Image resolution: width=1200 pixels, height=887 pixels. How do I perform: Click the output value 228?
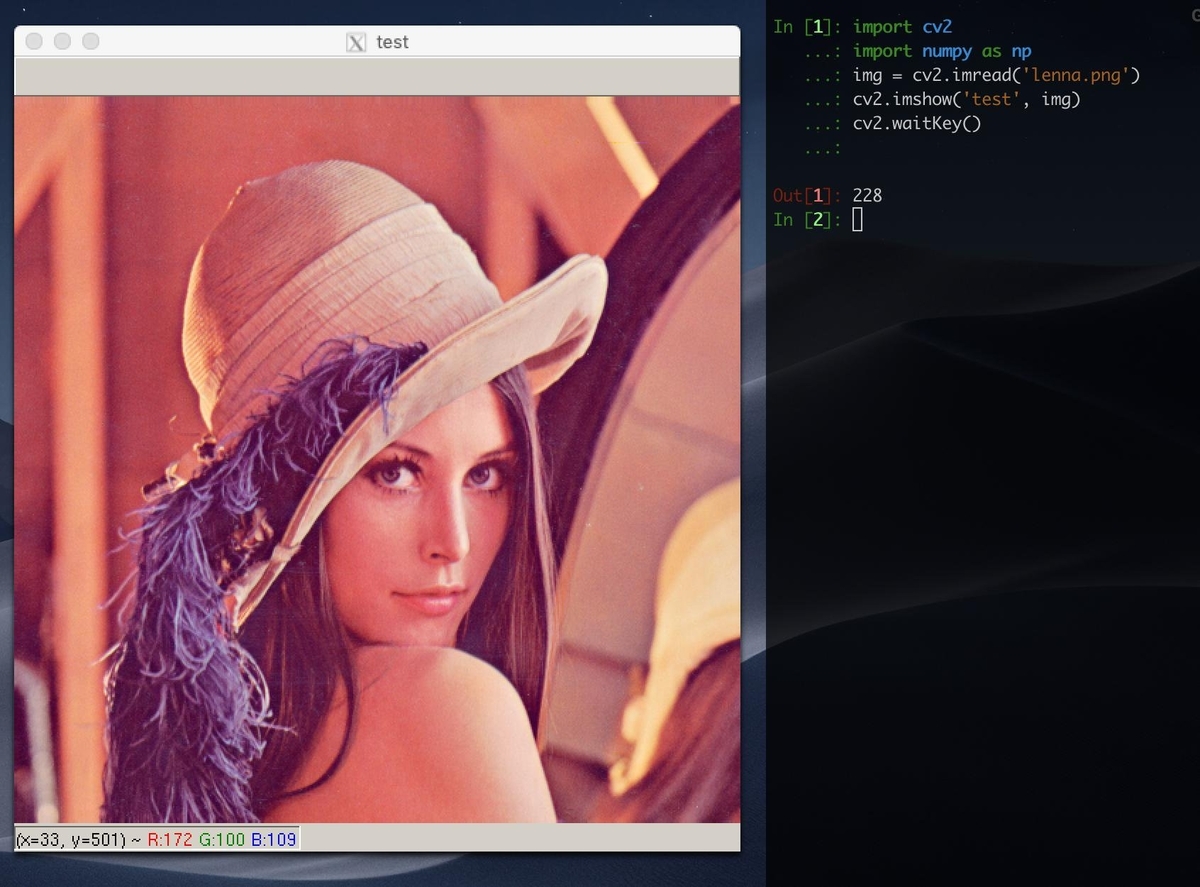(867, 195)
